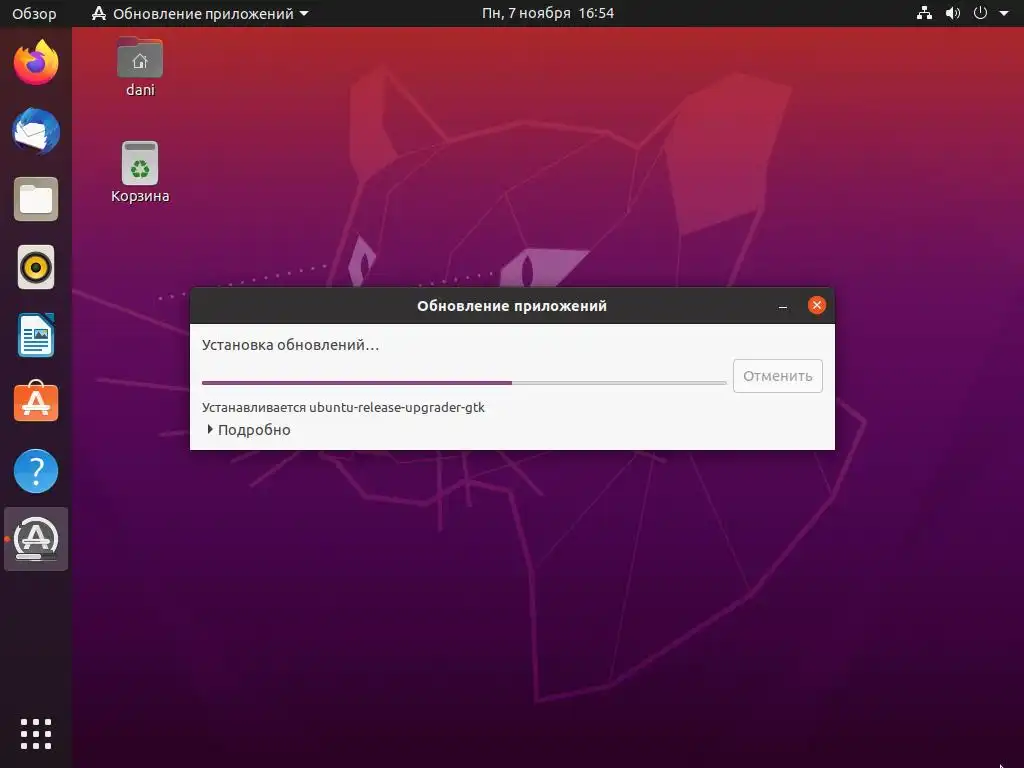The height and width of the screenshot is (768, 1024).
Task: Click the update installation progress bar
Action: coord(464,383)
